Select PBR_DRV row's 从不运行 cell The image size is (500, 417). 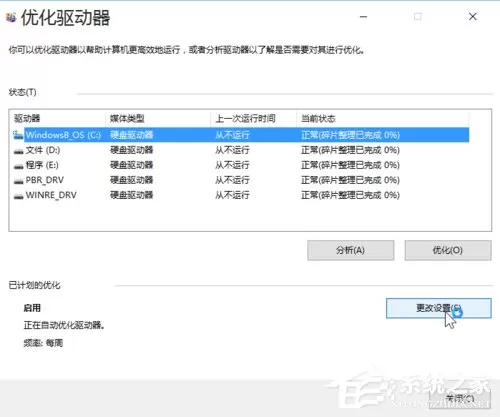[232, 180]
